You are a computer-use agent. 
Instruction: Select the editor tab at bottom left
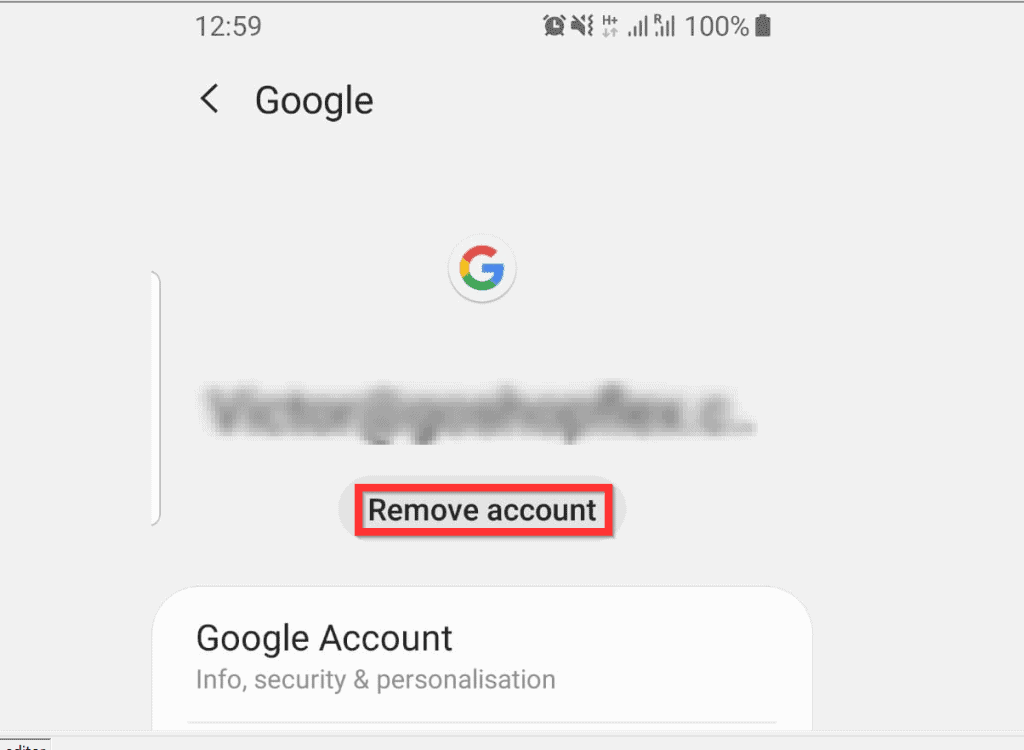[25, 744]
